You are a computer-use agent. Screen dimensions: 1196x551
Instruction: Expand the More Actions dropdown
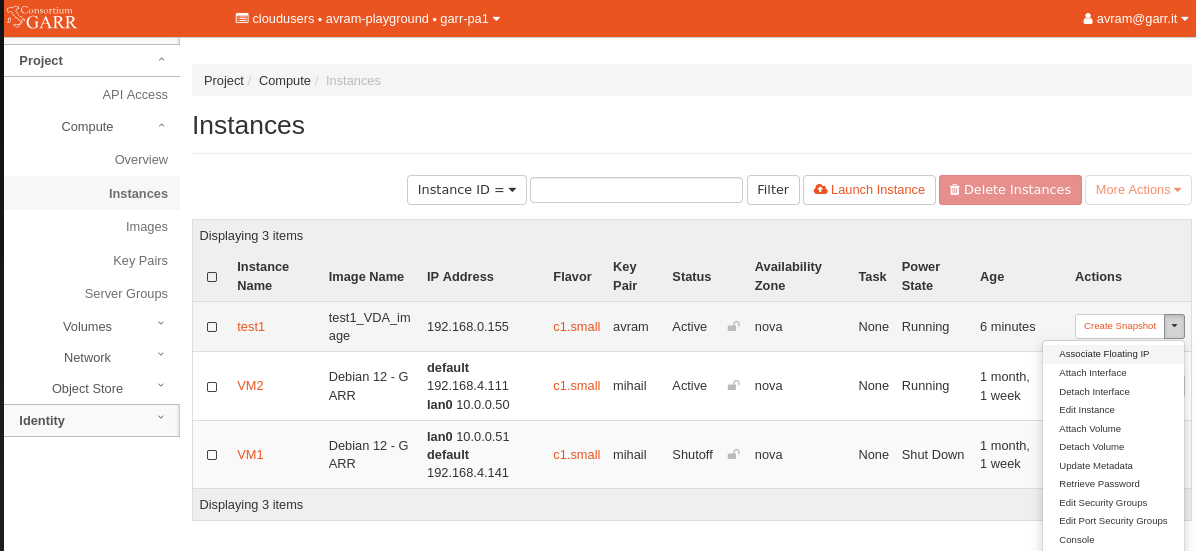click(x=1138, y=190)
